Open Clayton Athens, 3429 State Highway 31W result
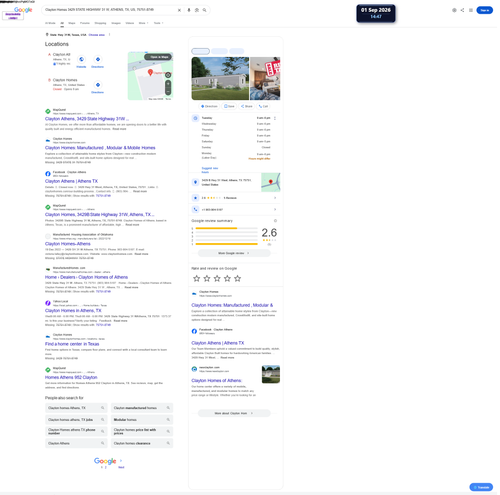The height and width of the screenshot is (495, 500). [x=87, y=119]
